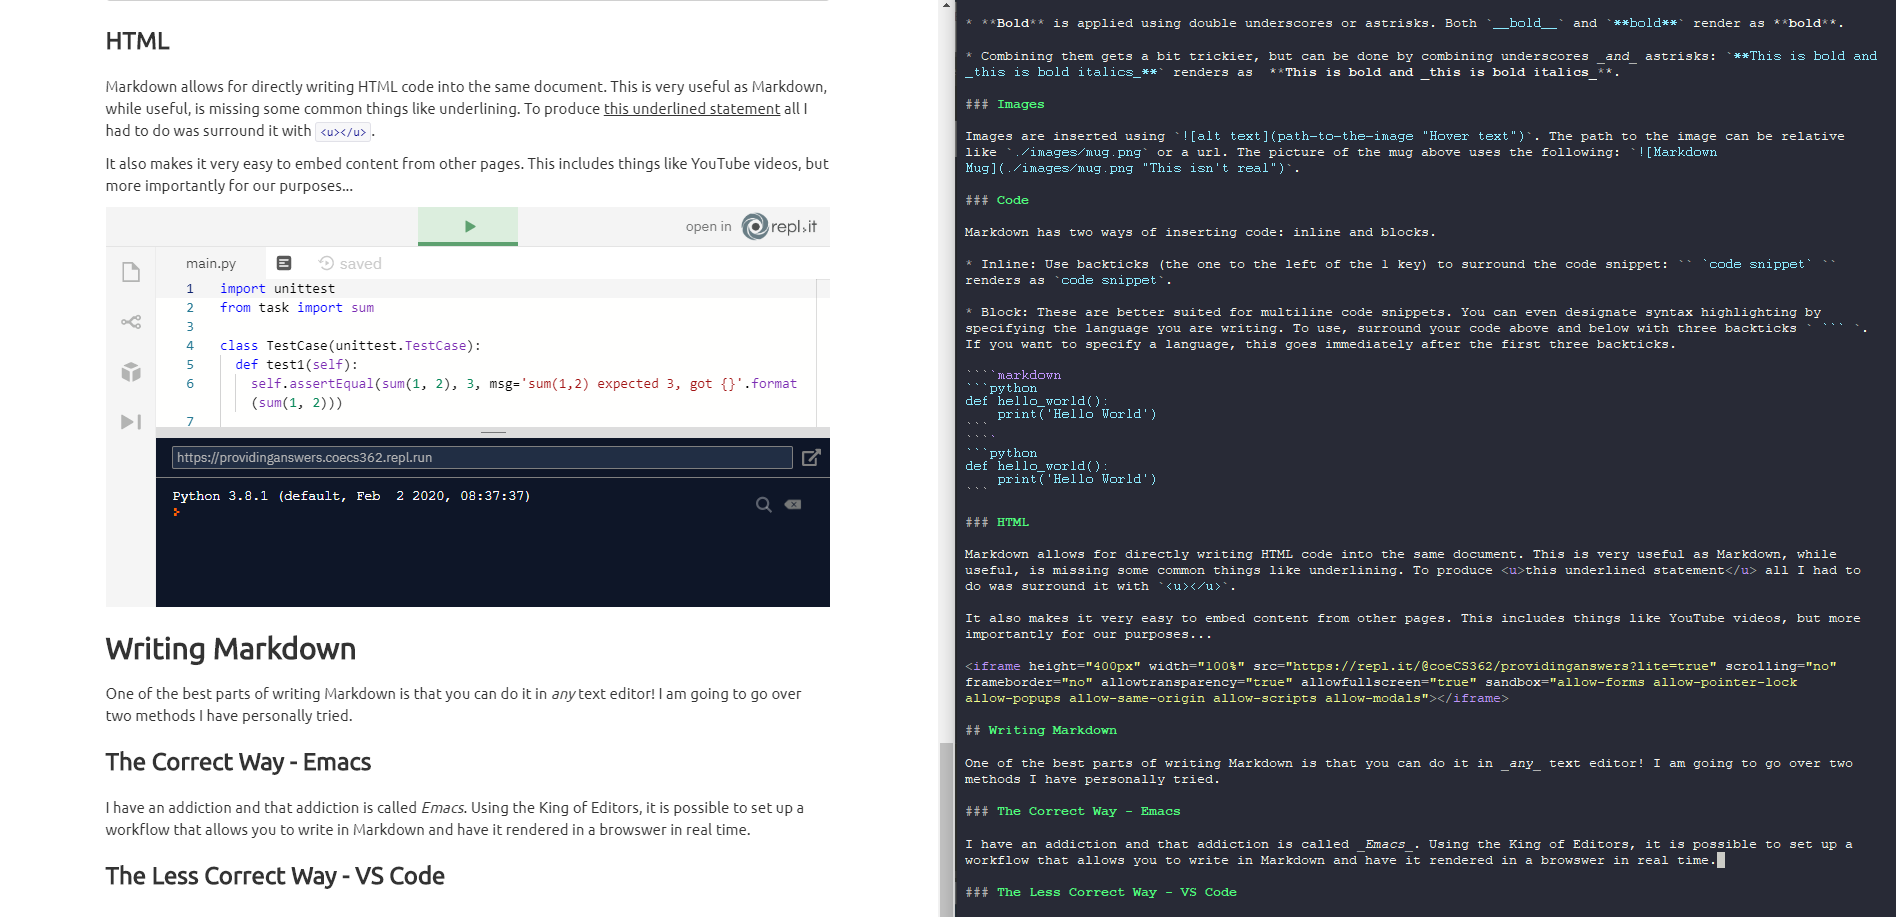This screenshot has height=917, width=1896.
Task: Click code line 'import unittest'
Action: tap(277, 288)
